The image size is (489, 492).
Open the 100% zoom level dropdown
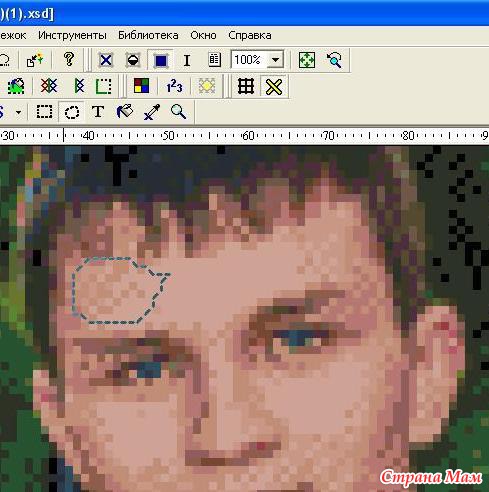275,60
